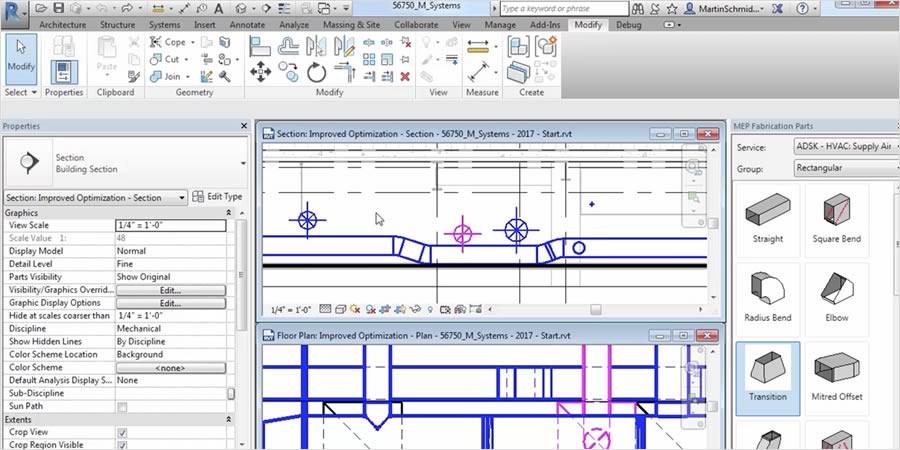Click the Array tool icon
This screenshot has height=450, width=900.
click(x=369, y=60)
